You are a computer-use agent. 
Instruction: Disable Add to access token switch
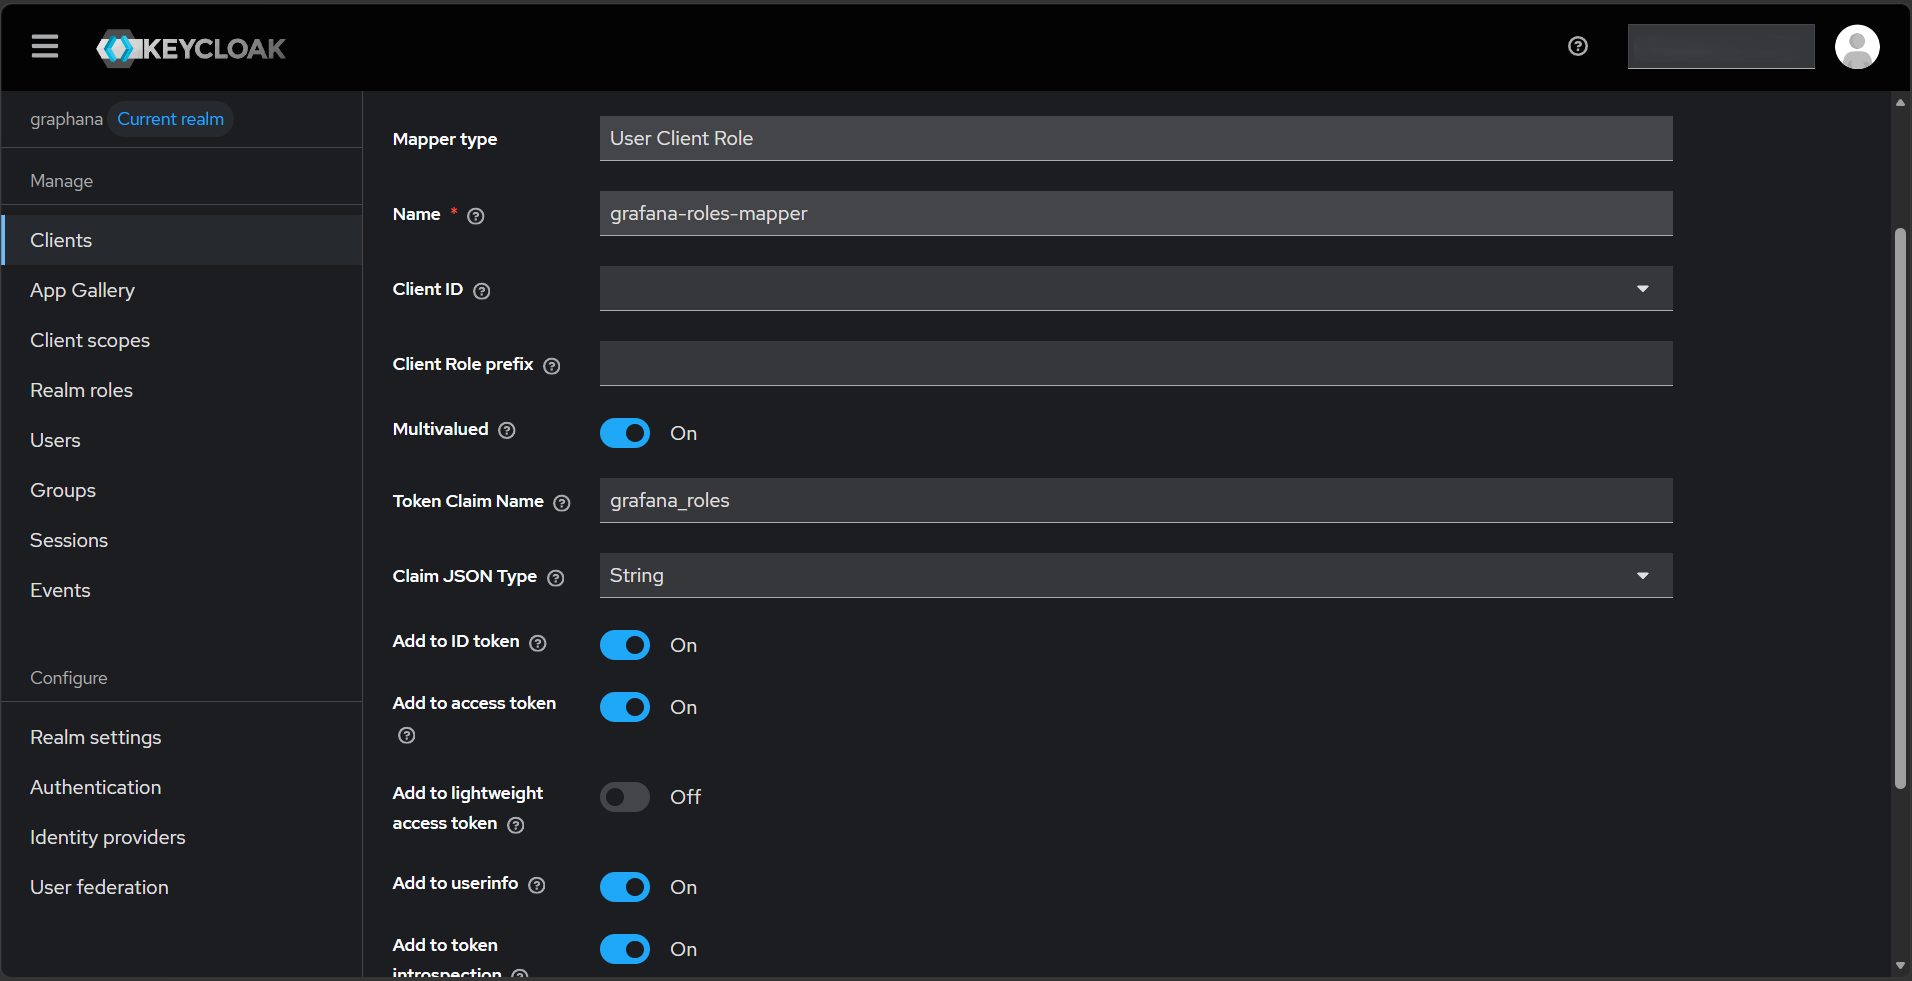(x=625, y=707)
